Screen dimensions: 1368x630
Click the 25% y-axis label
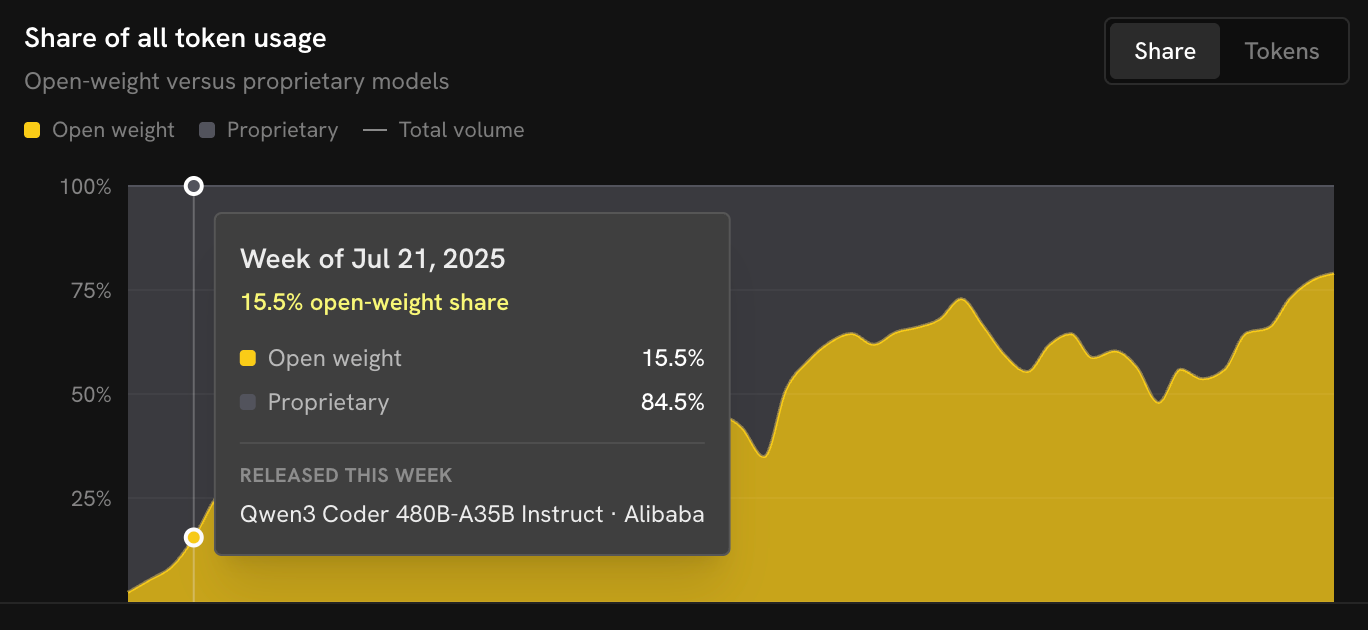93,499
